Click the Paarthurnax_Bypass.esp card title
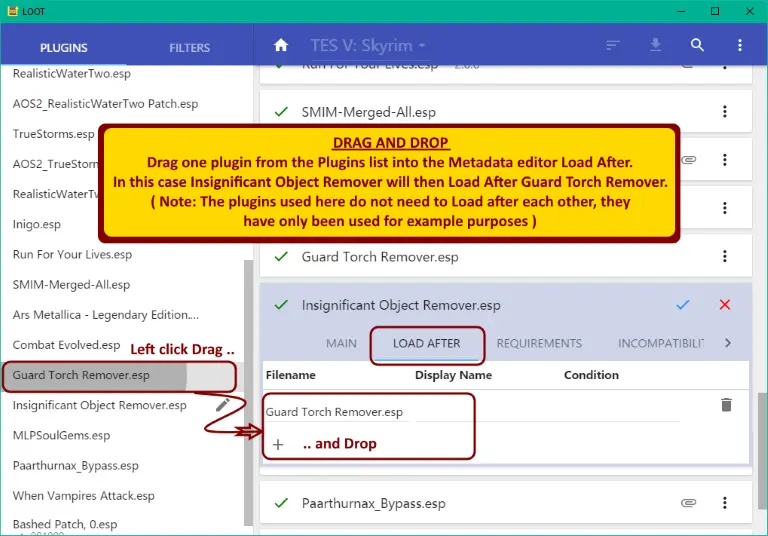The image size is (768, 536). point(373,503)
